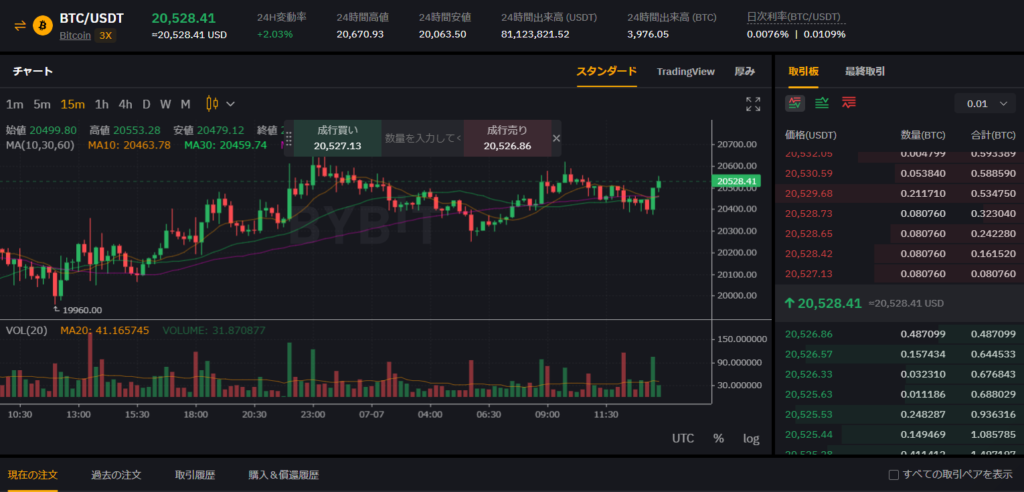Select ask price 20,529.68 row
Viewport: 1024px width, 492px height.
pos(899,193)
